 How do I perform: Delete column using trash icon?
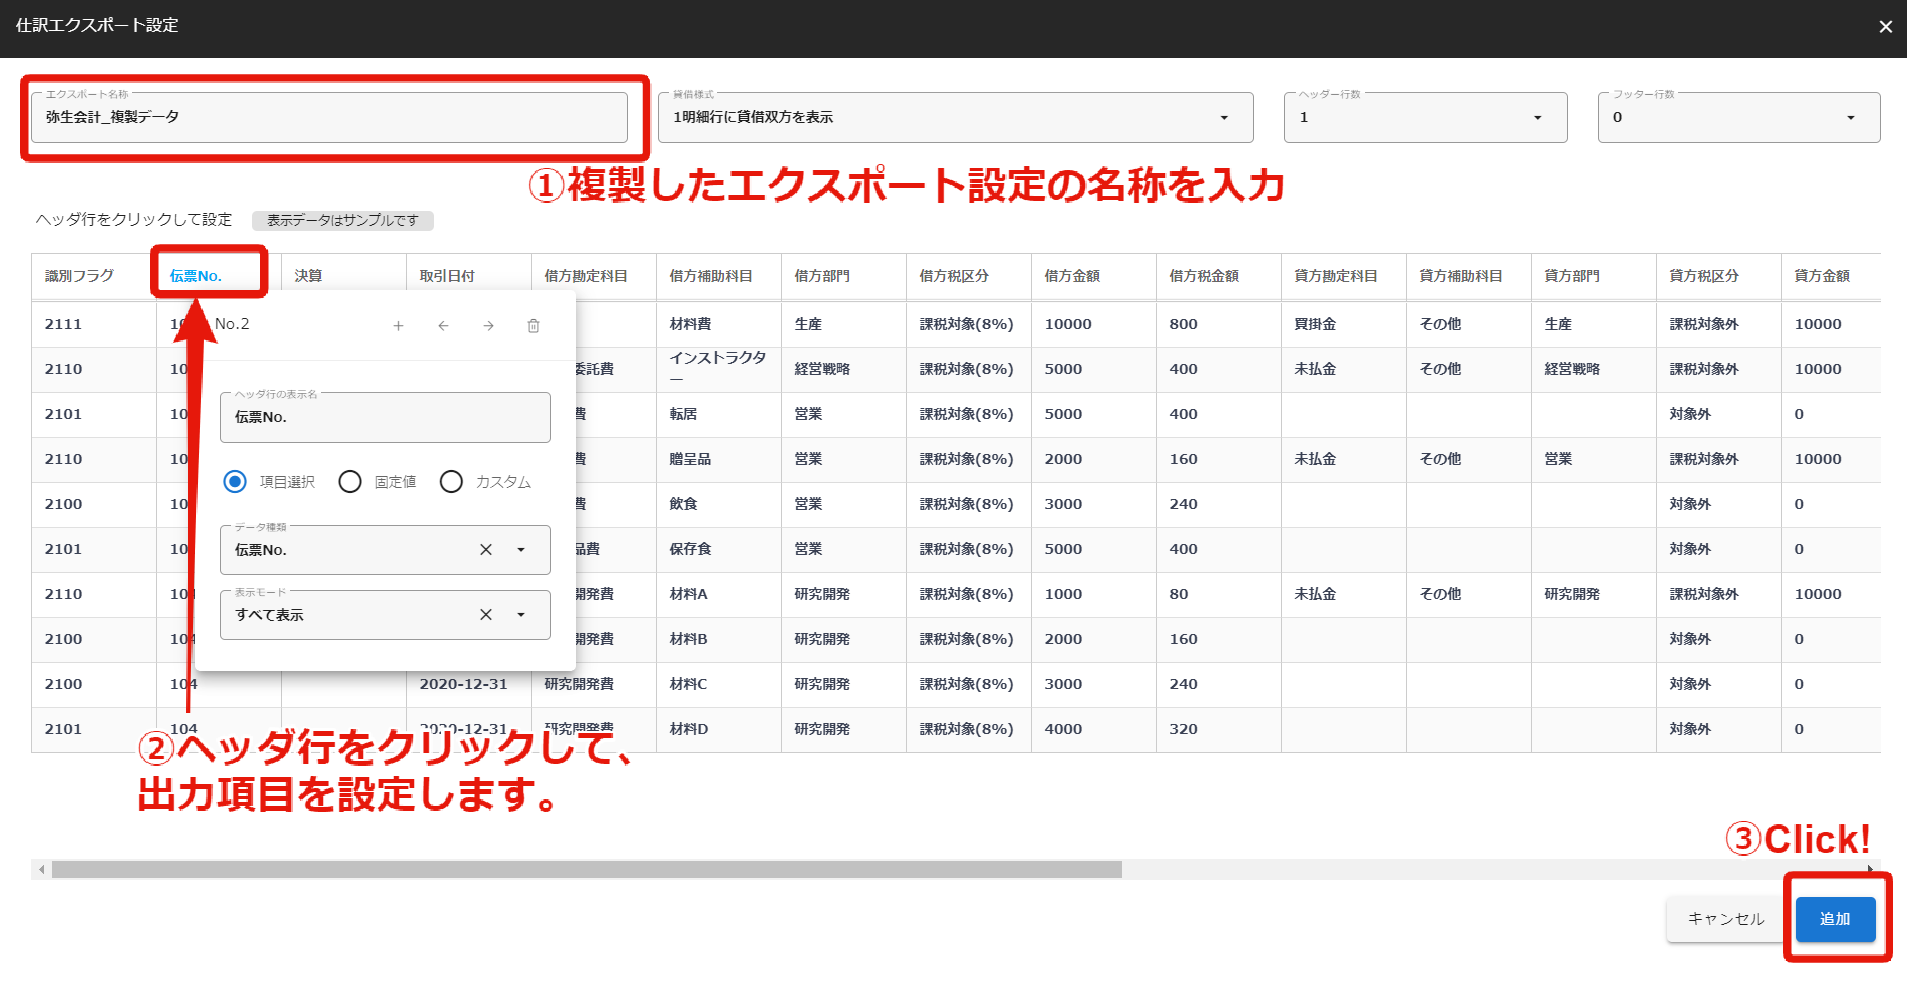(533, 326)
